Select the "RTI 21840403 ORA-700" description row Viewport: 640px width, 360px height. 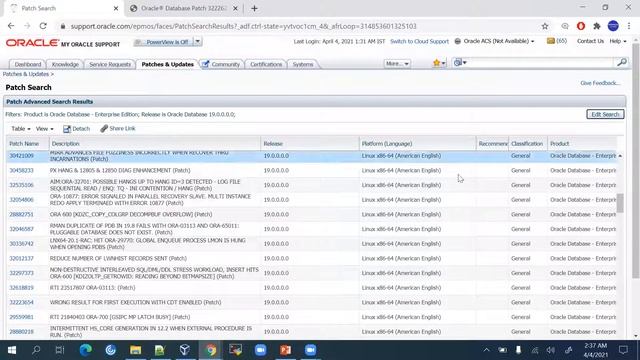[x=120, y=317]
